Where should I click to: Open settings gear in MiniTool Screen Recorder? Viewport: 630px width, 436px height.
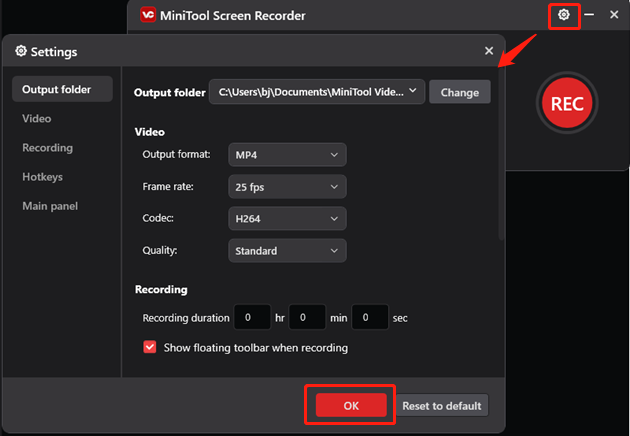click(564, 15)
